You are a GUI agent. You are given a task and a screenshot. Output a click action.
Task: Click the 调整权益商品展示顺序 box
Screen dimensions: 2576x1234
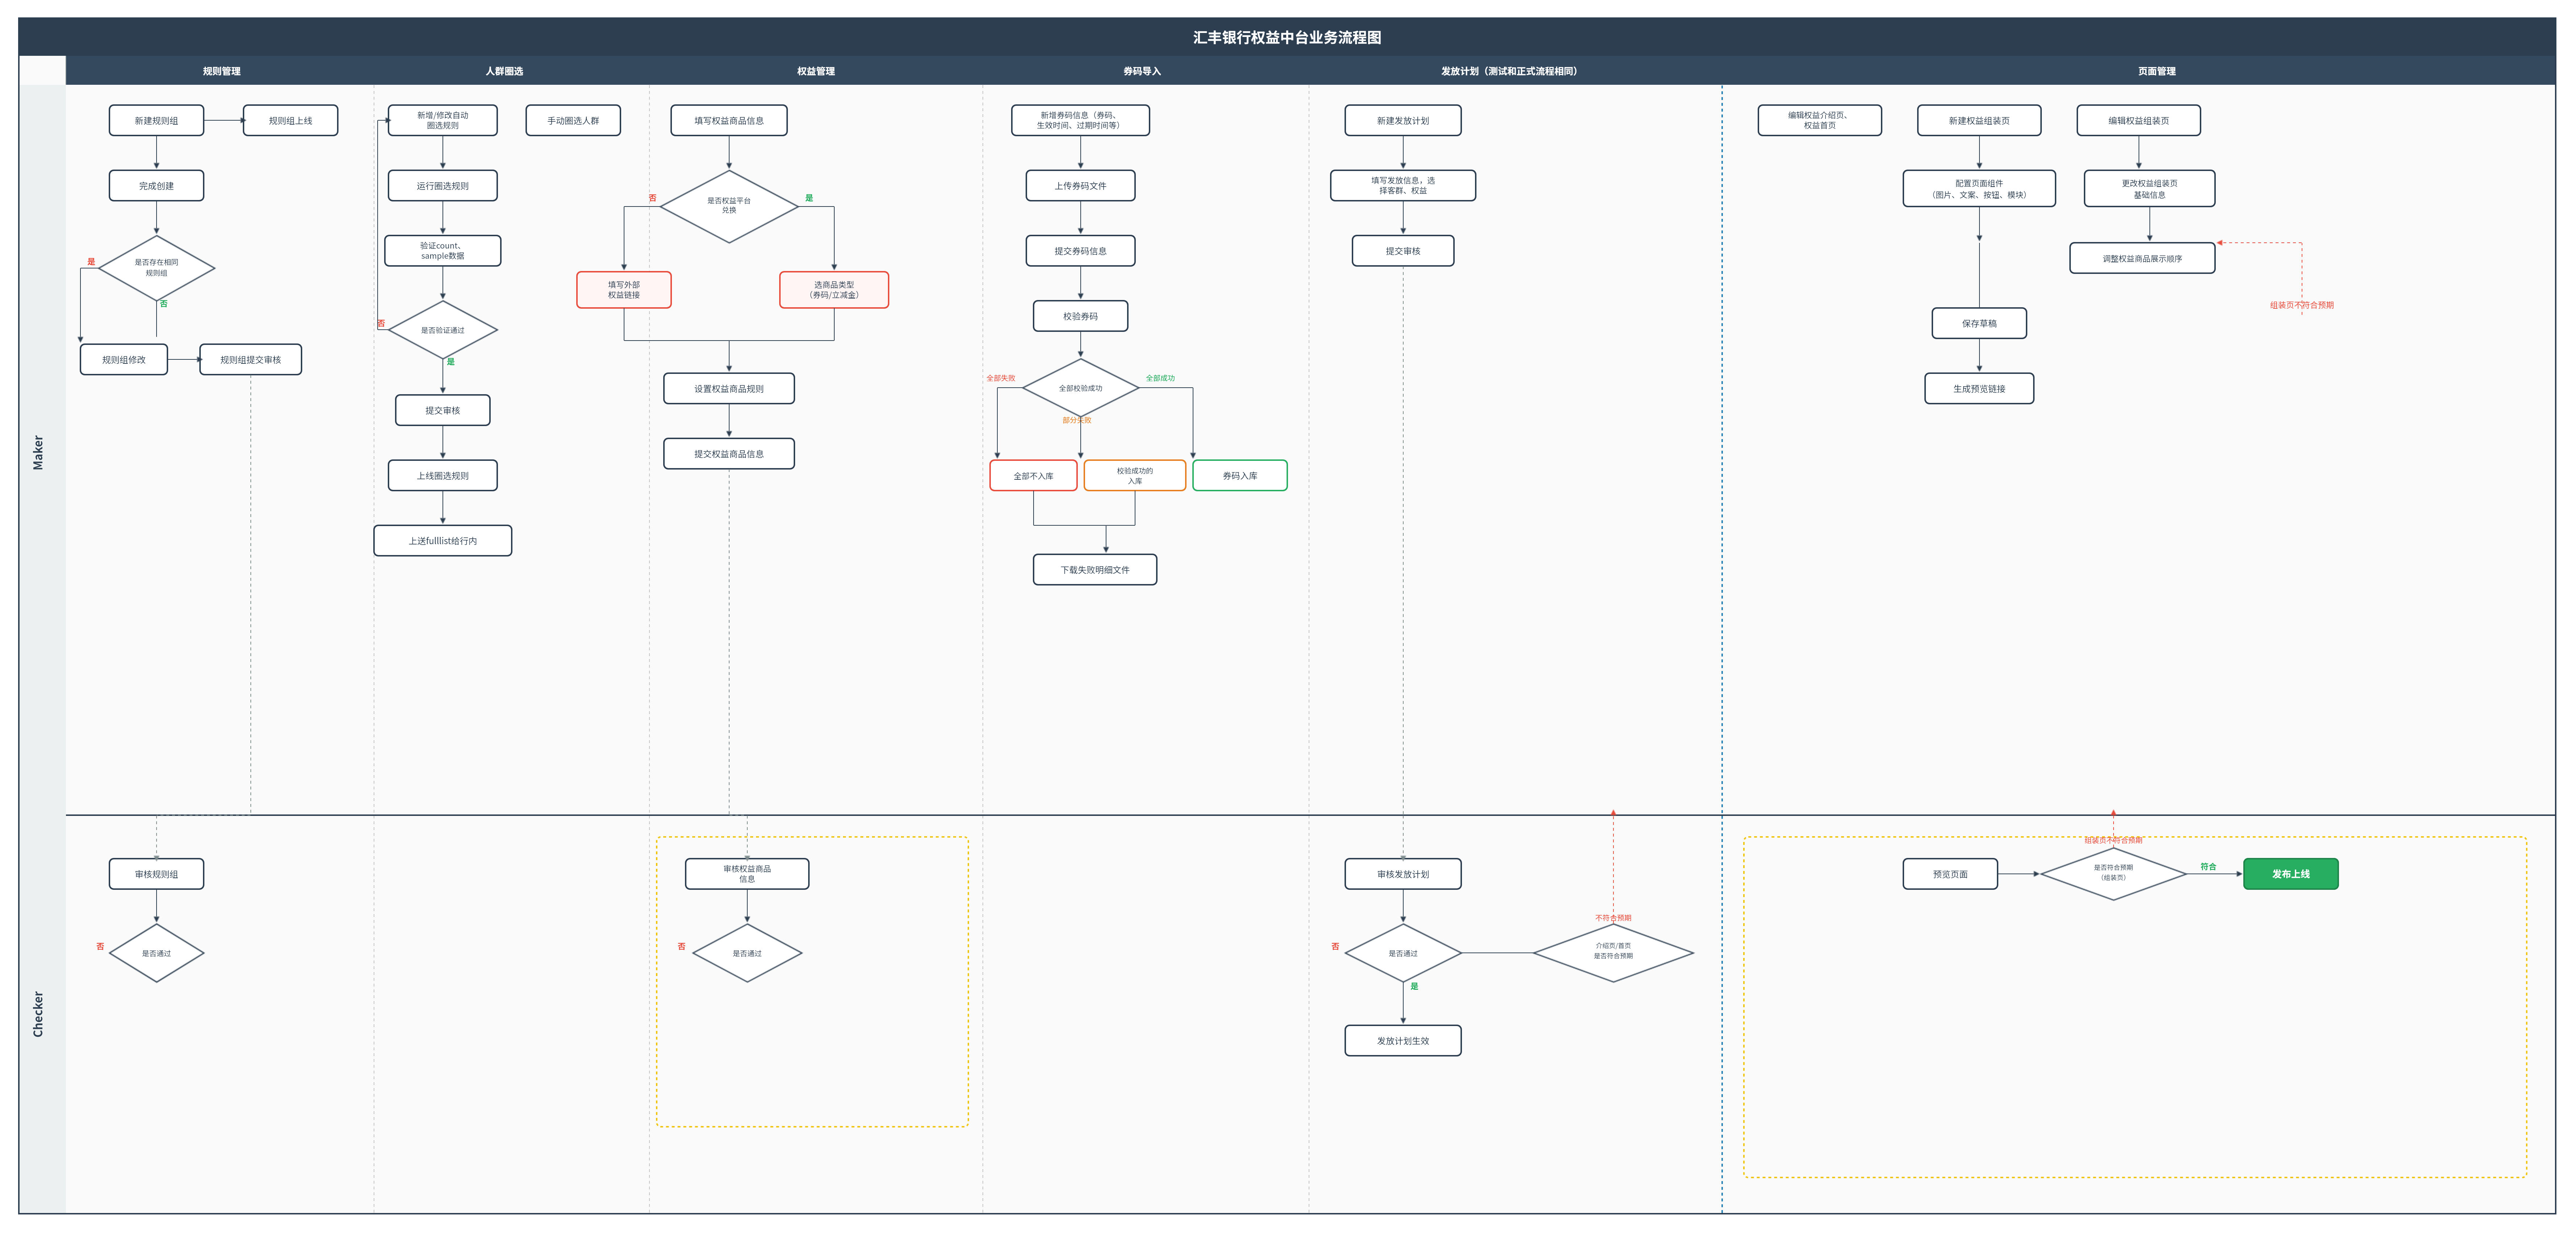(x=2142, y=258)
